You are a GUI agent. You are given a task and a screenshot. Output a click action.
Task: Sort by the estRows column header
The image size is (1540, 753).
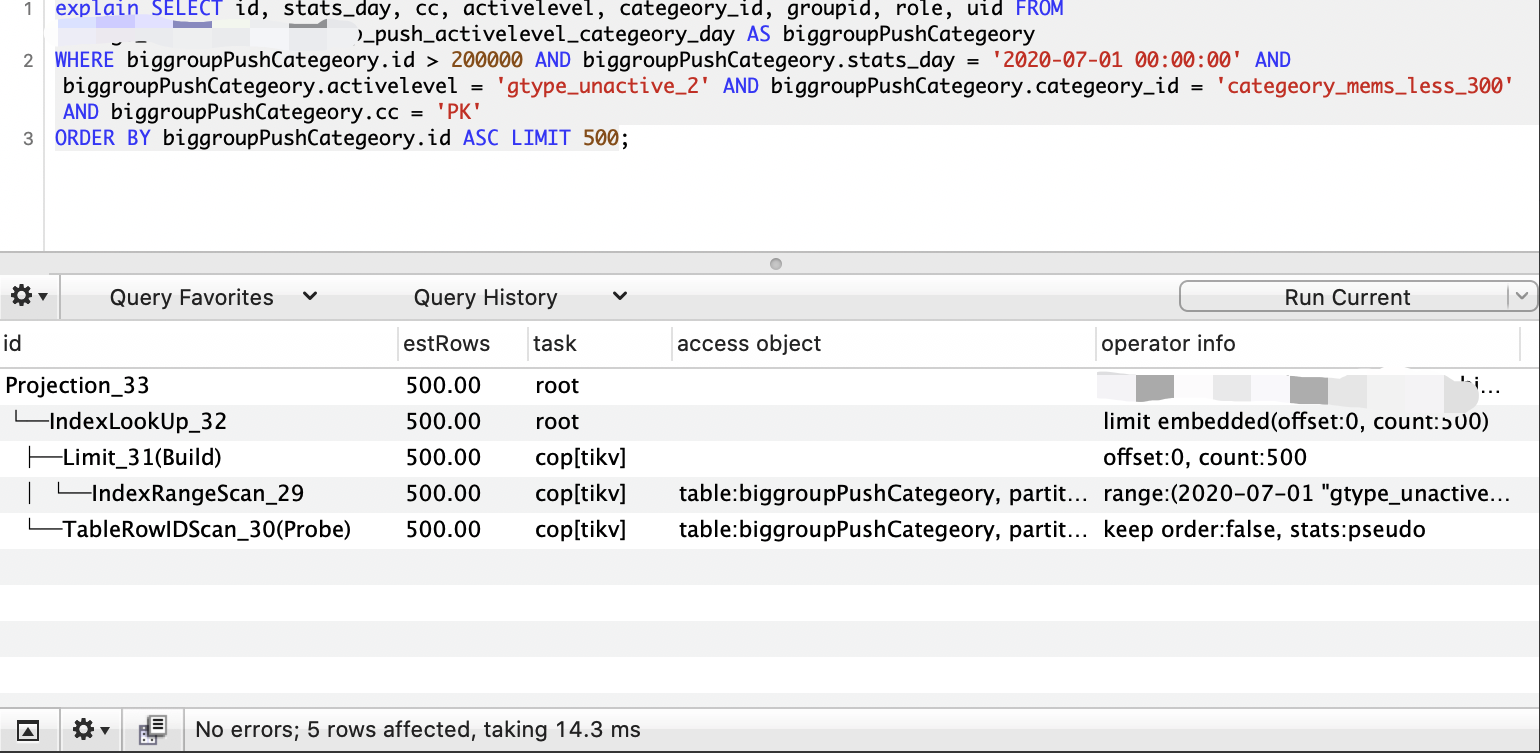(x=462, y=344)
